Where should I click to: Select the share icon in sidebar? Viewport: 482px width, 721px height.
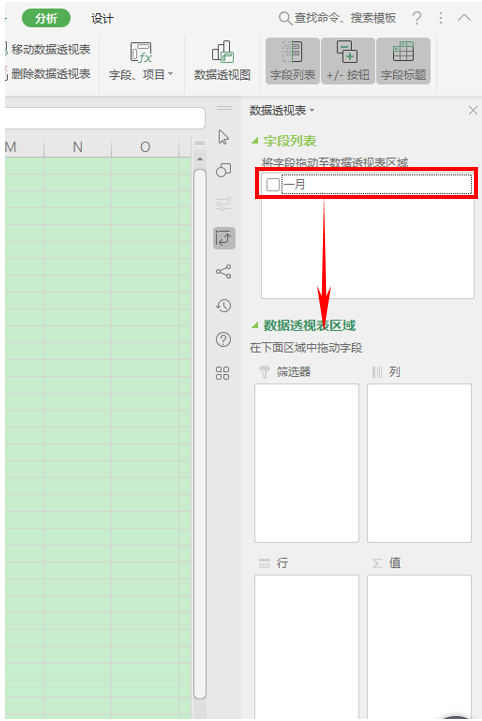[x=224, y=272]
